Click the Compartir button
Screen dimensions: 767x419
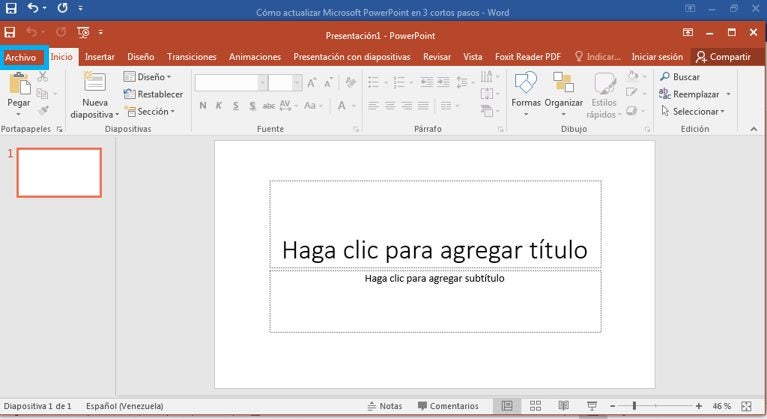coord(723,57)
